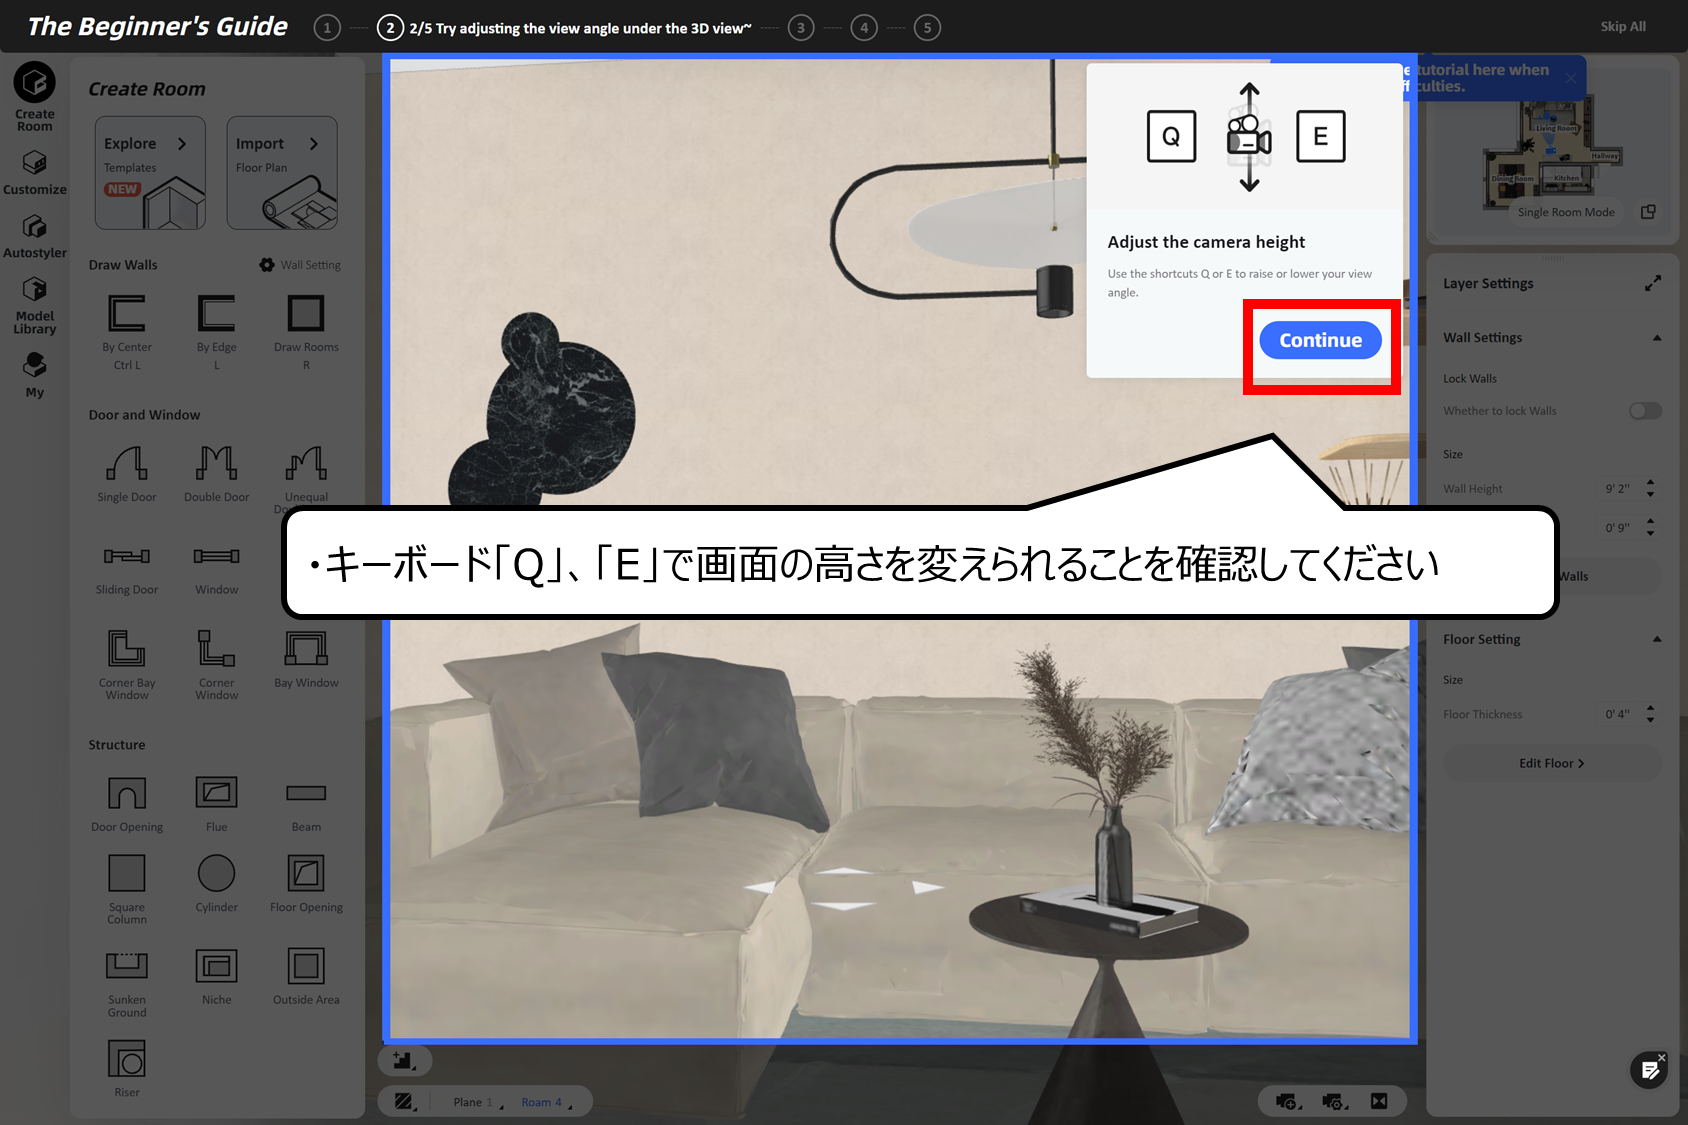The width and height of the screenshot is (1688, 1125).
Task: Collapse the Wall Settings section
Action: click(x=1657, y=338)
